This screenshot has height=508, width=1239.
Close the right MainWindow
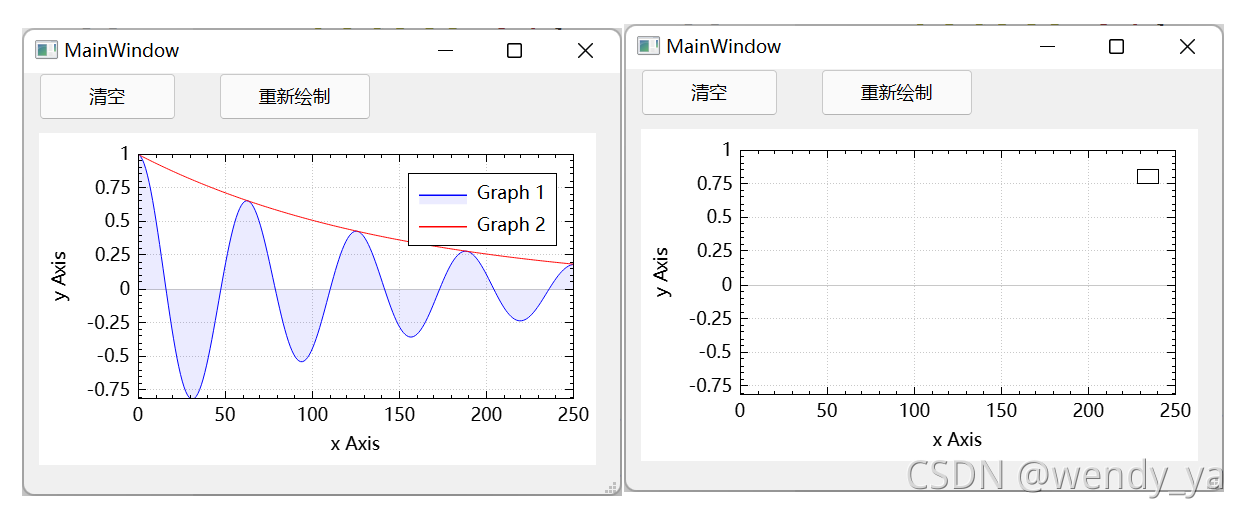pos(1188,47)
